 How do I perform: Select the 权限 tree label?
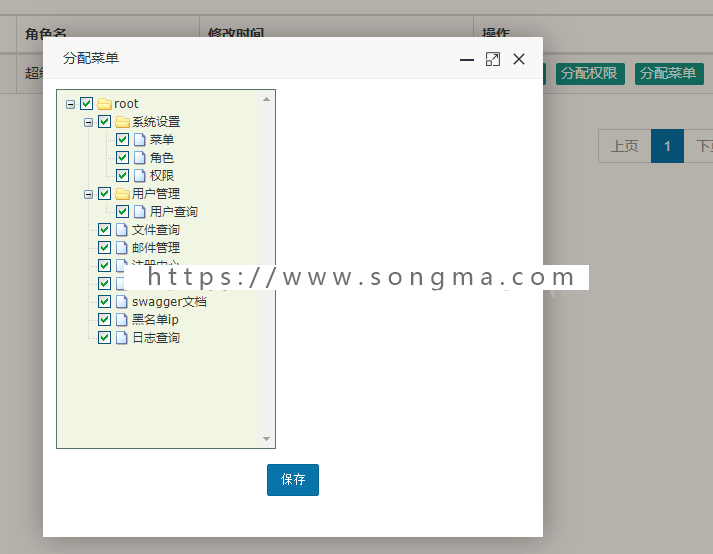coord(162,176)
